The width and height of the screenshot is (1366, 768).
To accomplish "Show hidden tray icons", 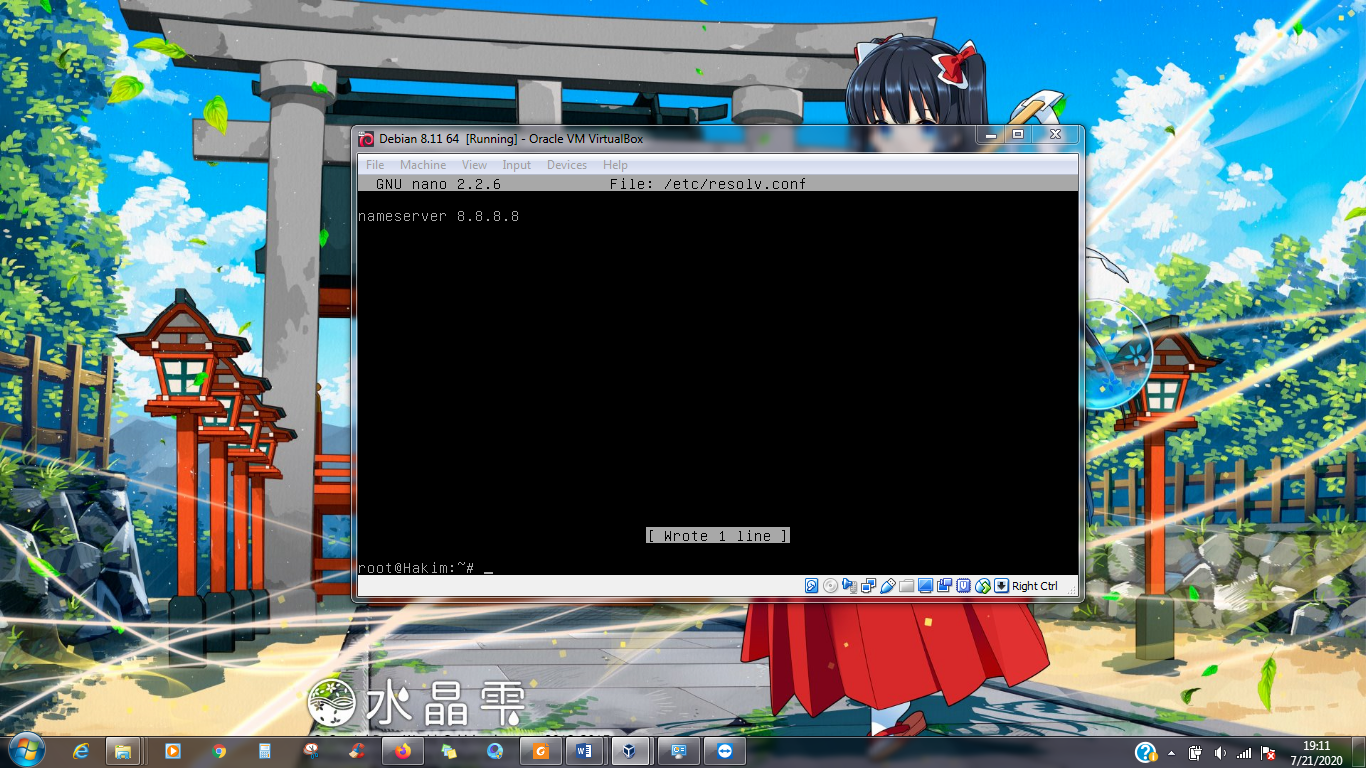I will click(x=1171, y=753).
